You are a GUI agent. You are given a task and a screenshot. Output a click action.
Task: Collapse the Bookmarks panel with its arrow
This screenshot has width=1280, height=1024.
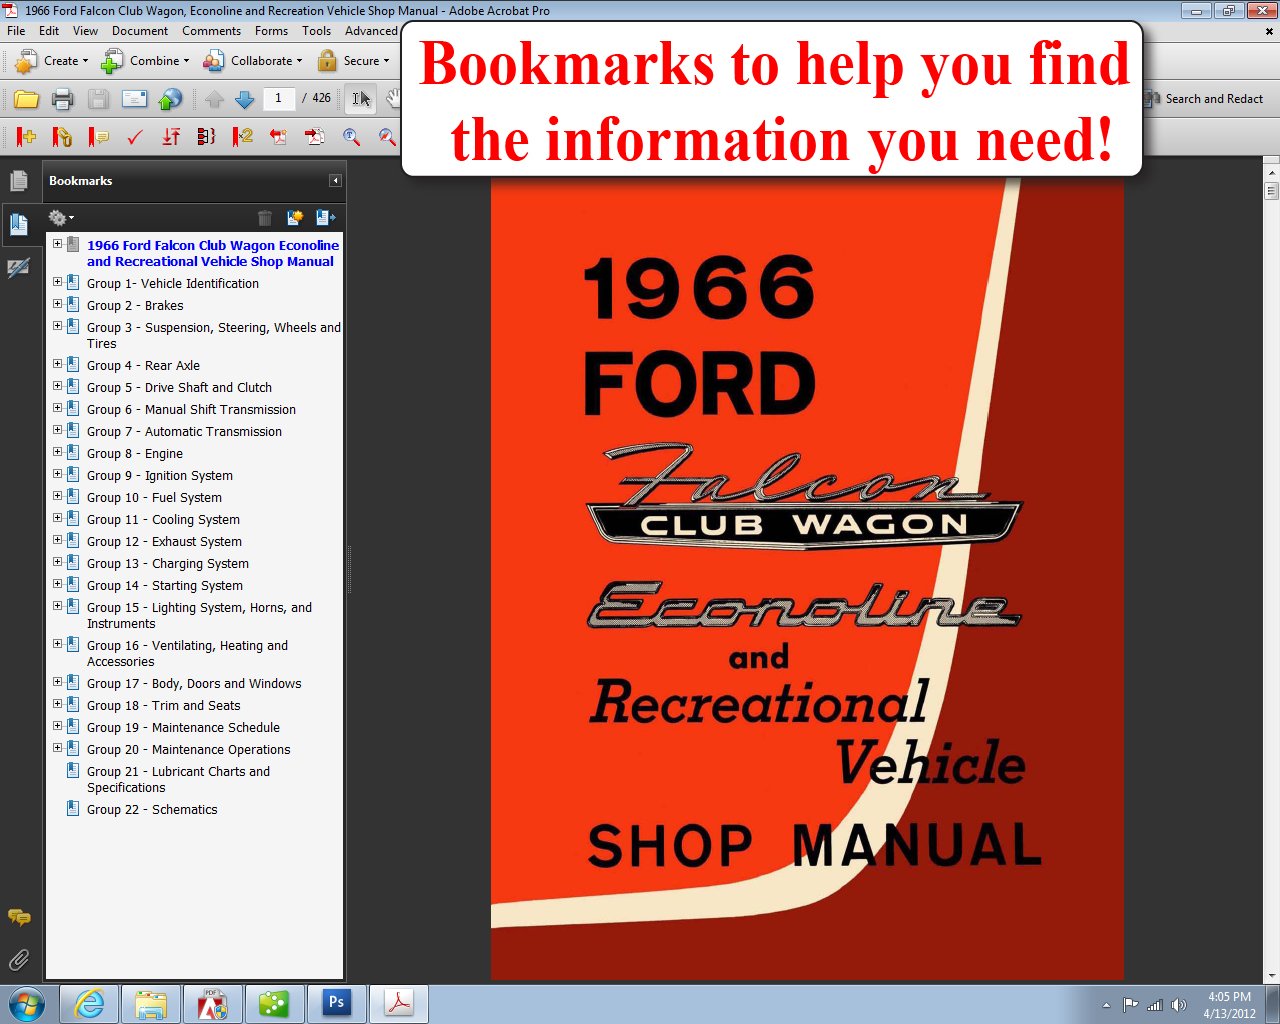(336, 180)
